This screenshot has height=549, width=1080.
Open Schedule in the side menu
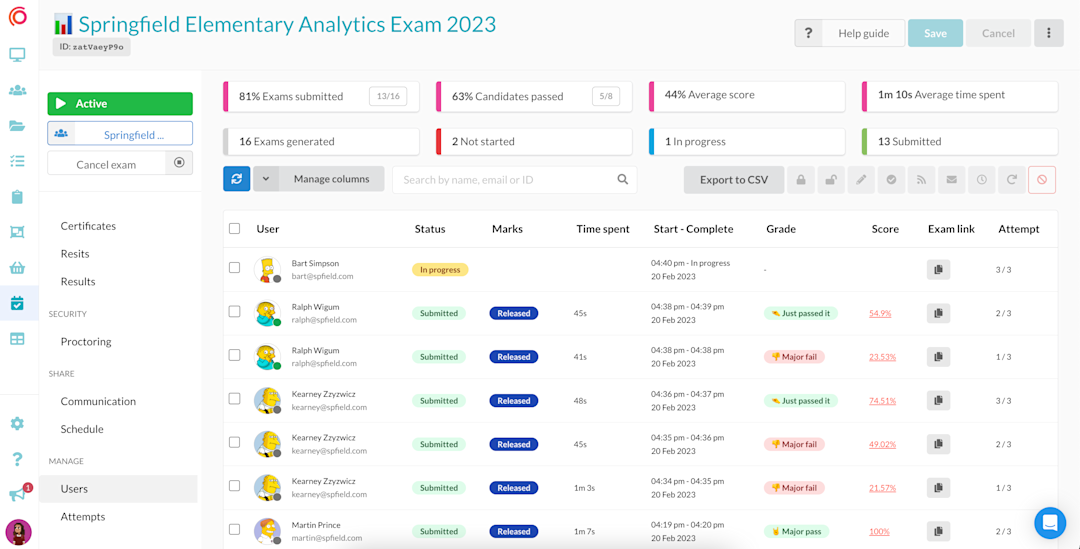[x=82, y=428]
